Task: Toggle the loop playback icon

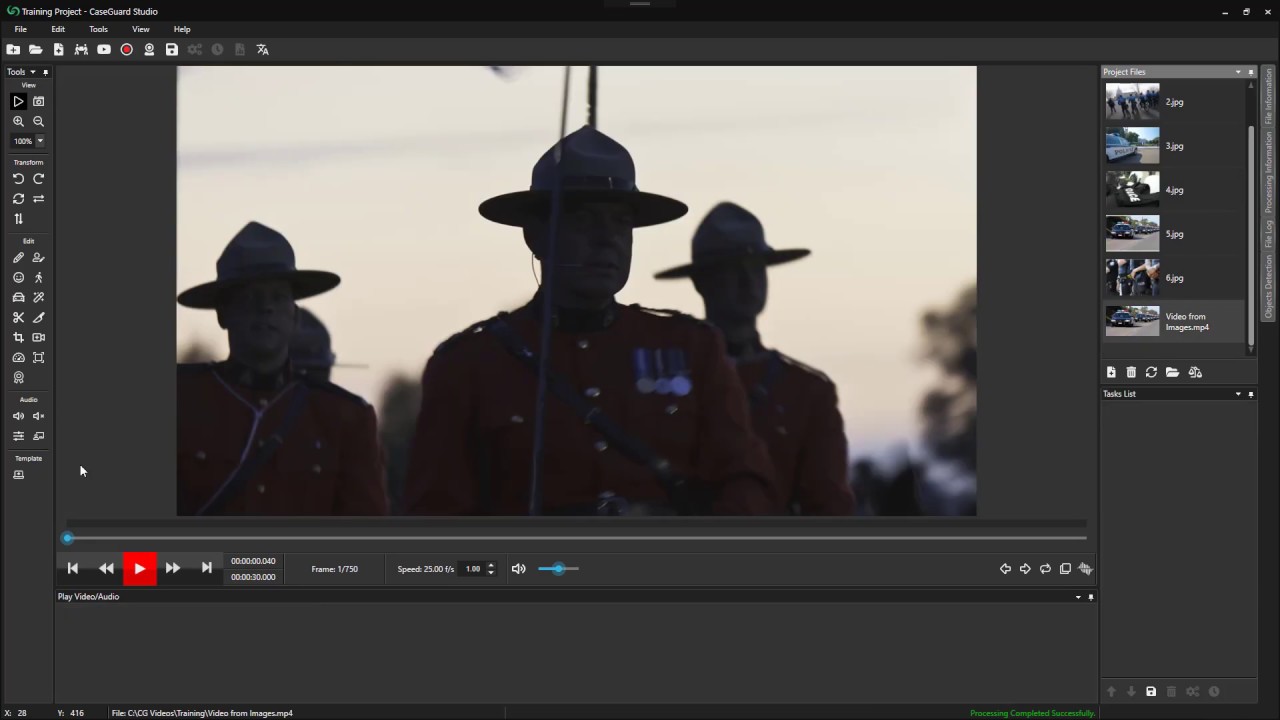Action: tap(1045, 569)
